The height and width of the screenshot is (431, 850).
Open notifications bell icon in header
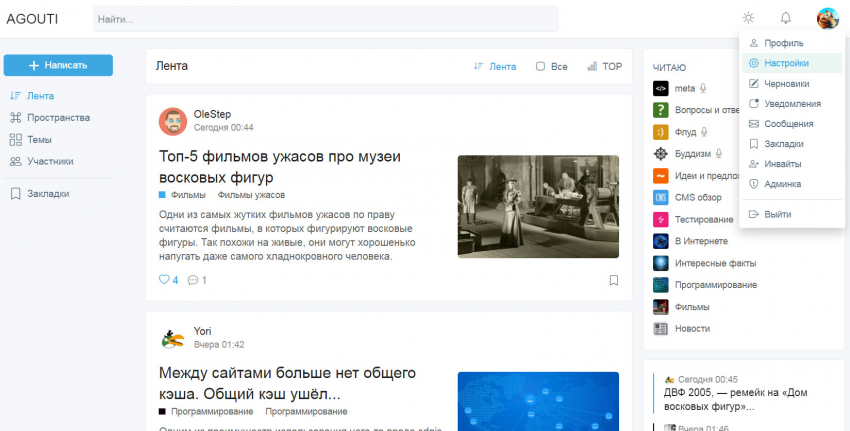785,18
